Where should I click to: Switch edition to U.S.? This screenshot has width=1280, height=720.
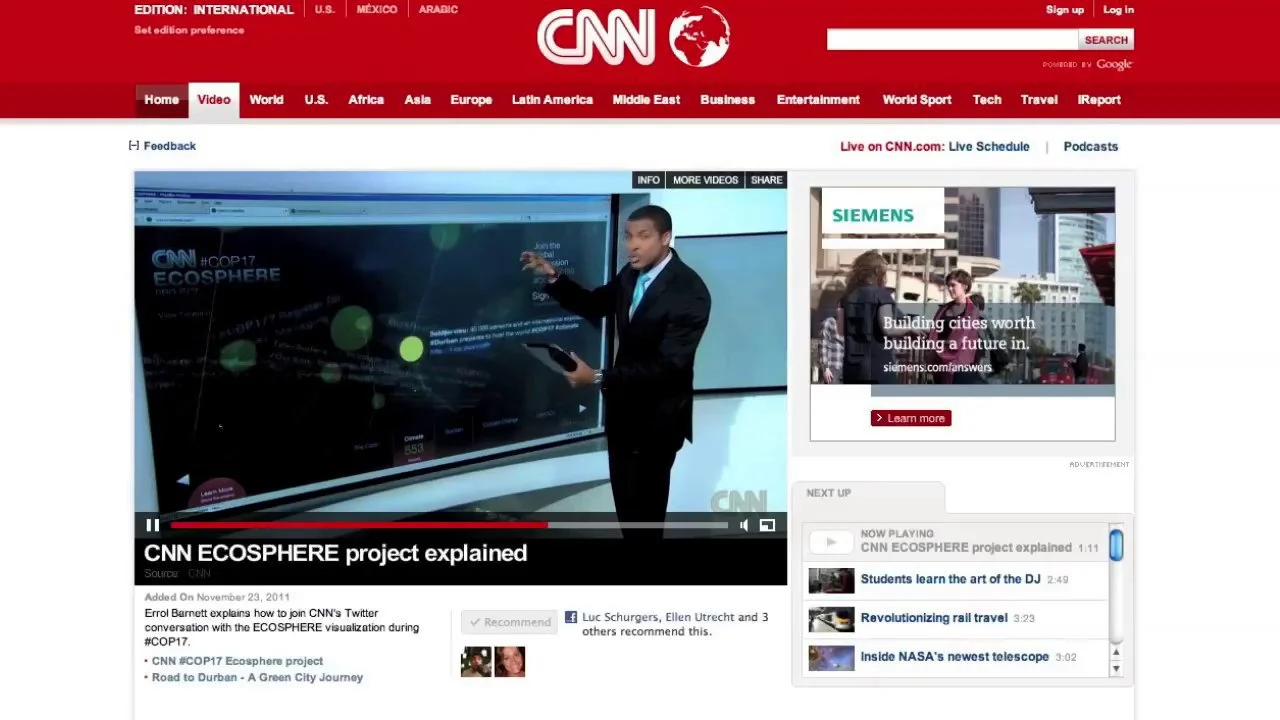tap(325, 9)
